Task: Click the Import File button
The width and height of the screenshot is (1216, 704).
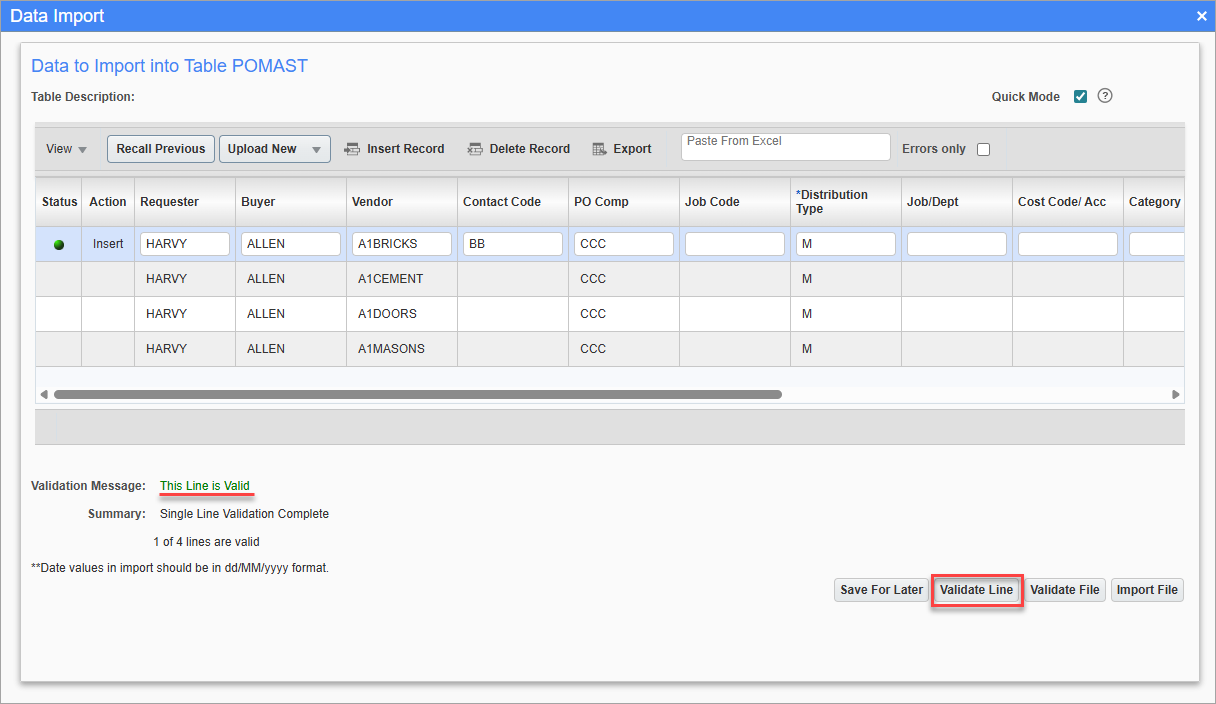Action: [x=1147, y=590]
